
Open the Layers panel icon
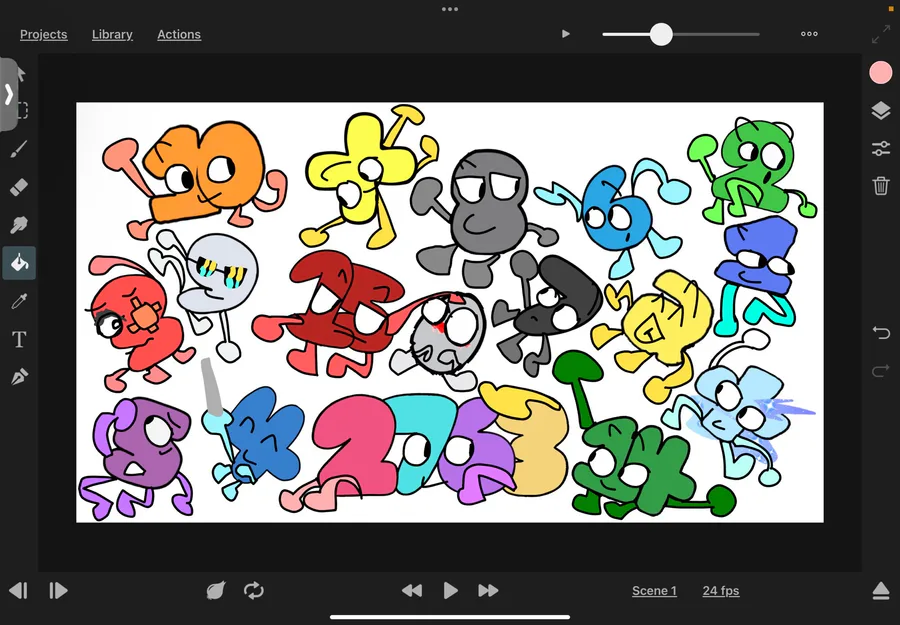click(x=880, y=110)
